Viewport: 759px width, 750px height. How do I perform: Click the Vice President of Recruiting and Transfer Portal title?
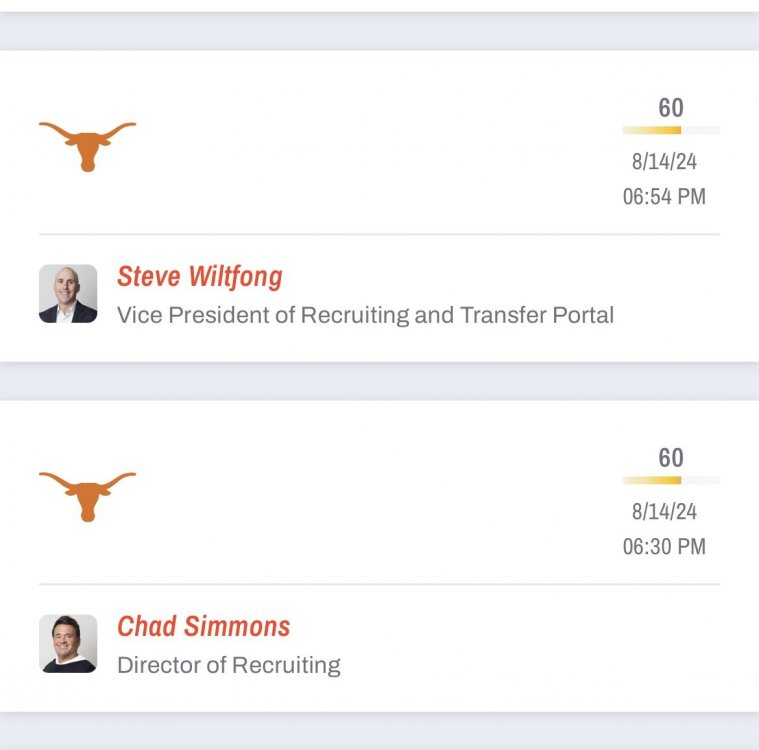coord(365,315)
